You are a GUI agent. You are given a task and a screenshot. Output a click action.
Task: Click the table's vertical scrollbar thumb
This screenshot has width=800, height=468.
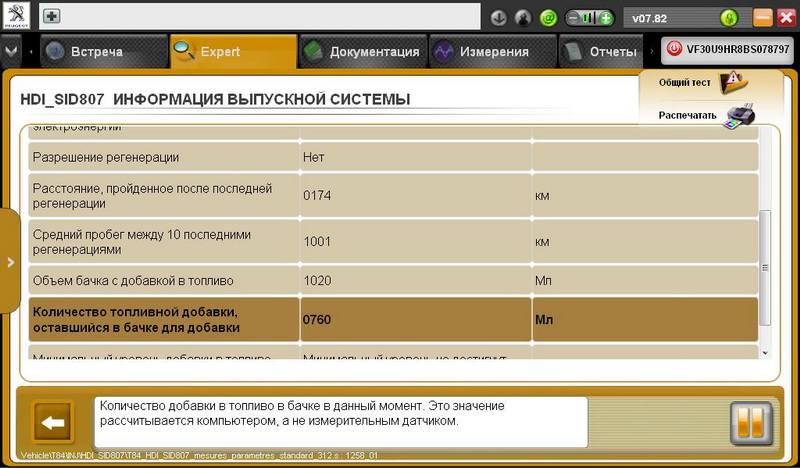click(765, 267)
